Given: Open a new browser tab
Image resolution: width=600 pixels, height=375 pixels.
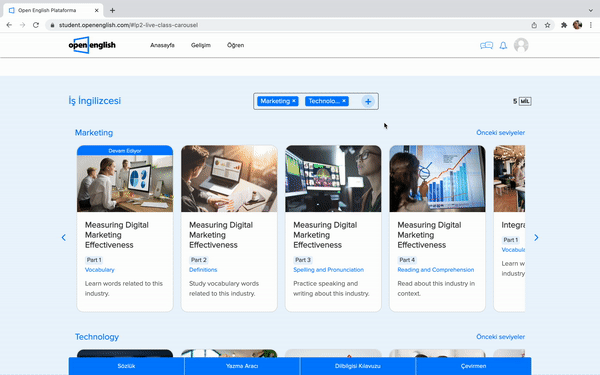Looking at the screenshot, I should click(112, 10).
